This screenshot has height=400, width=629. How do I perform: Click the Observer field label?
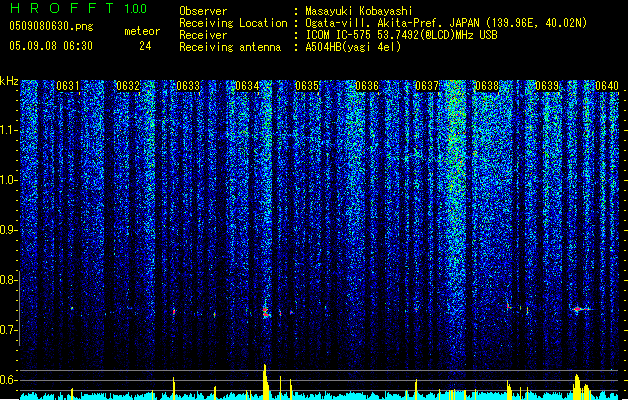click(x=203, y=11)
